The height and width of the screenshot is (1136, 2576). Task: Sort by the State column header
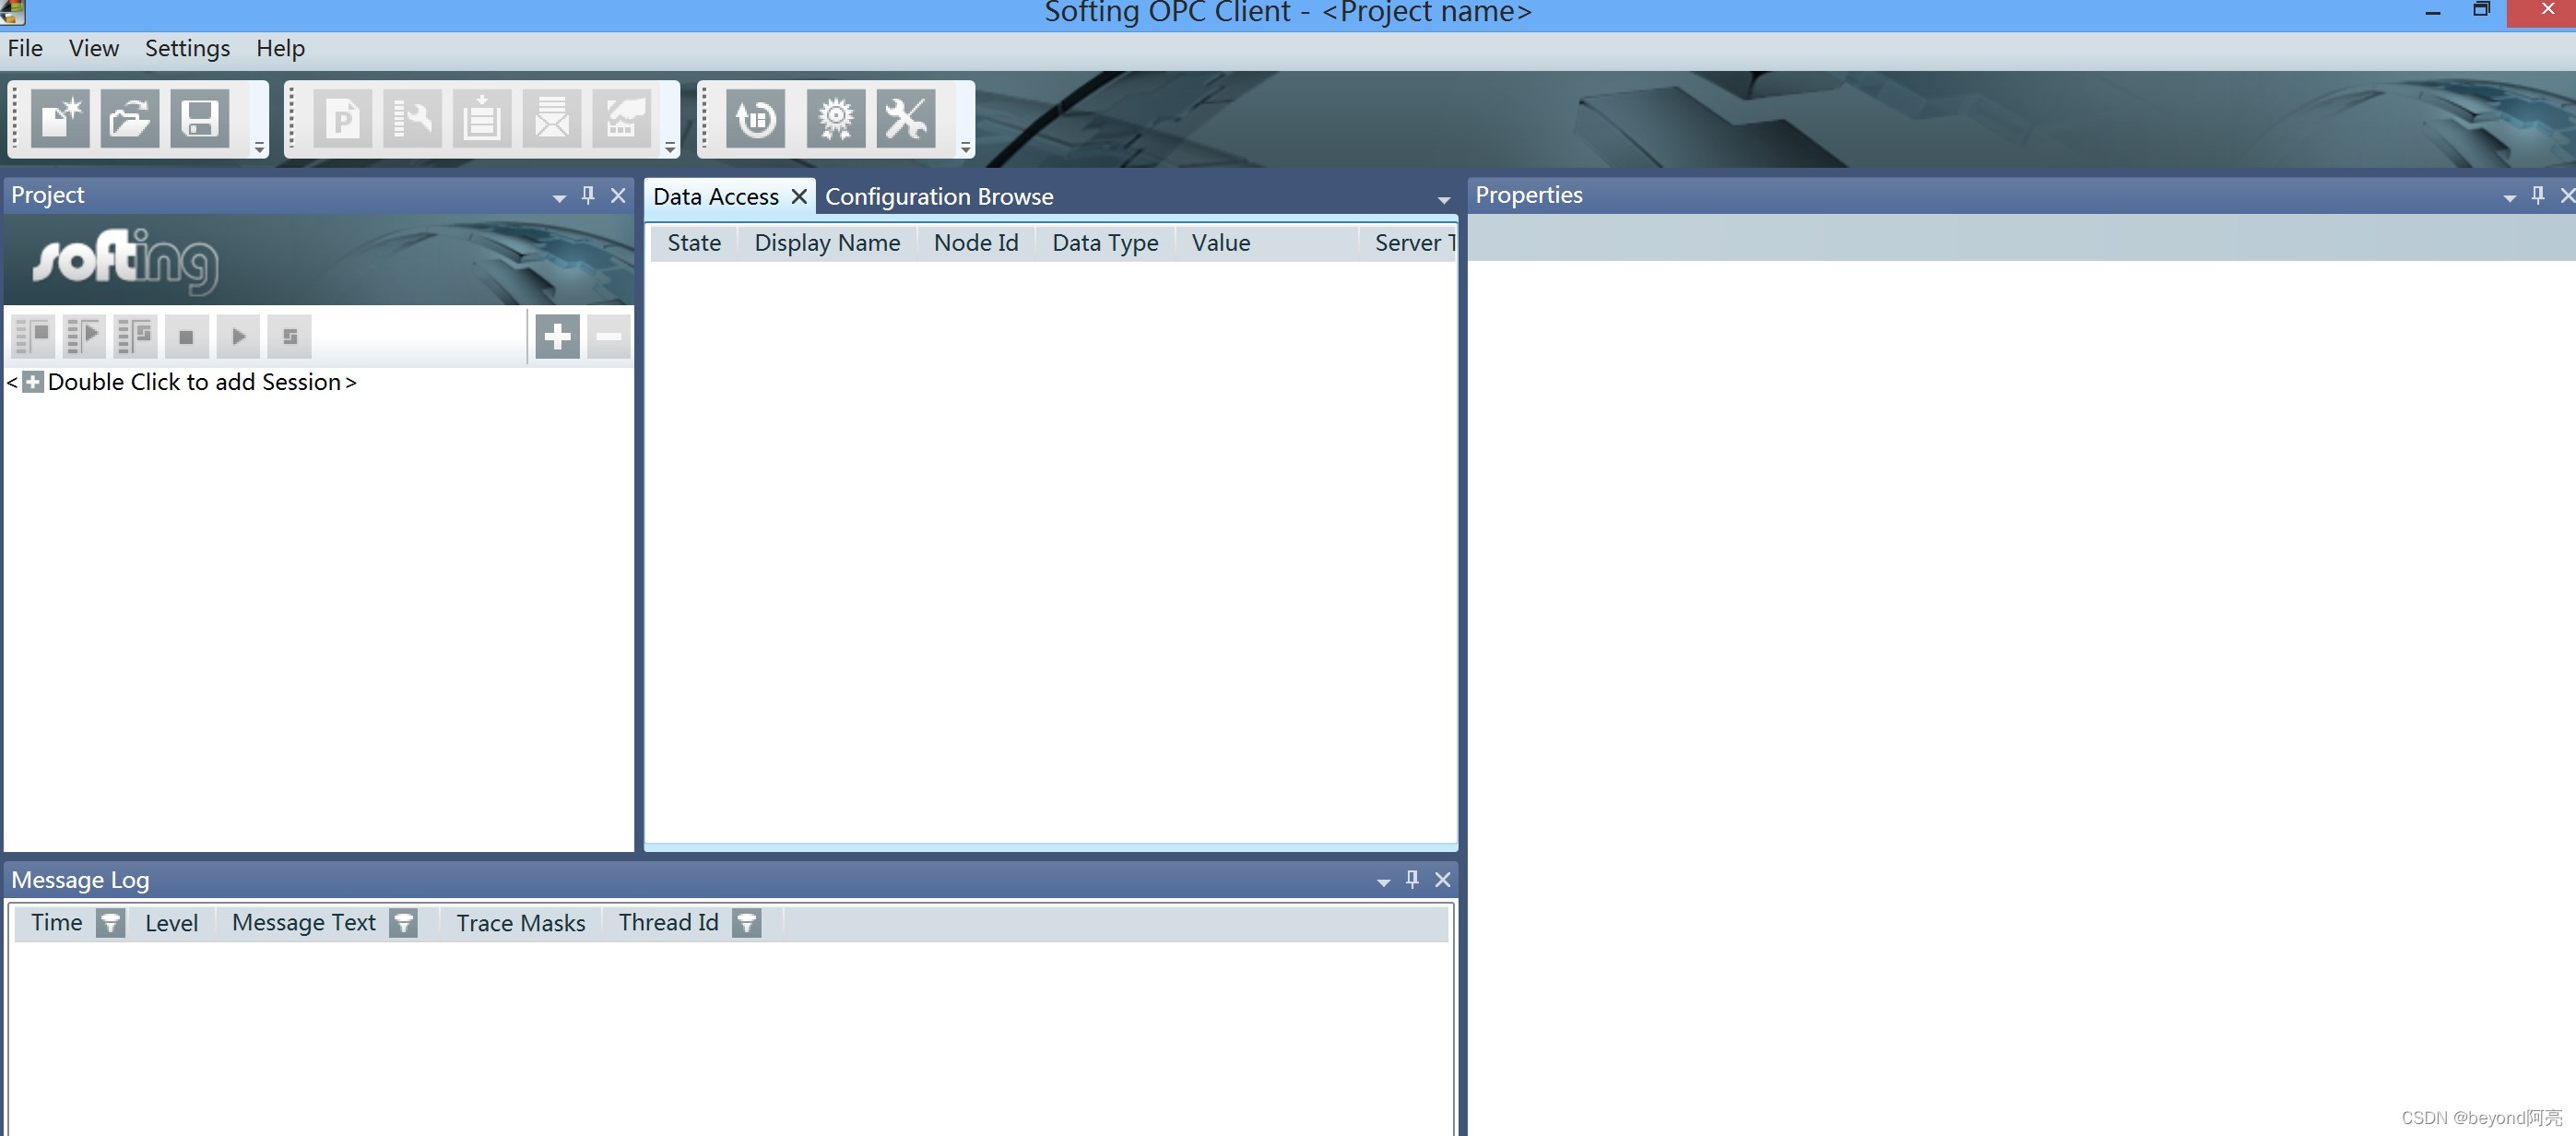pos(694,243)
